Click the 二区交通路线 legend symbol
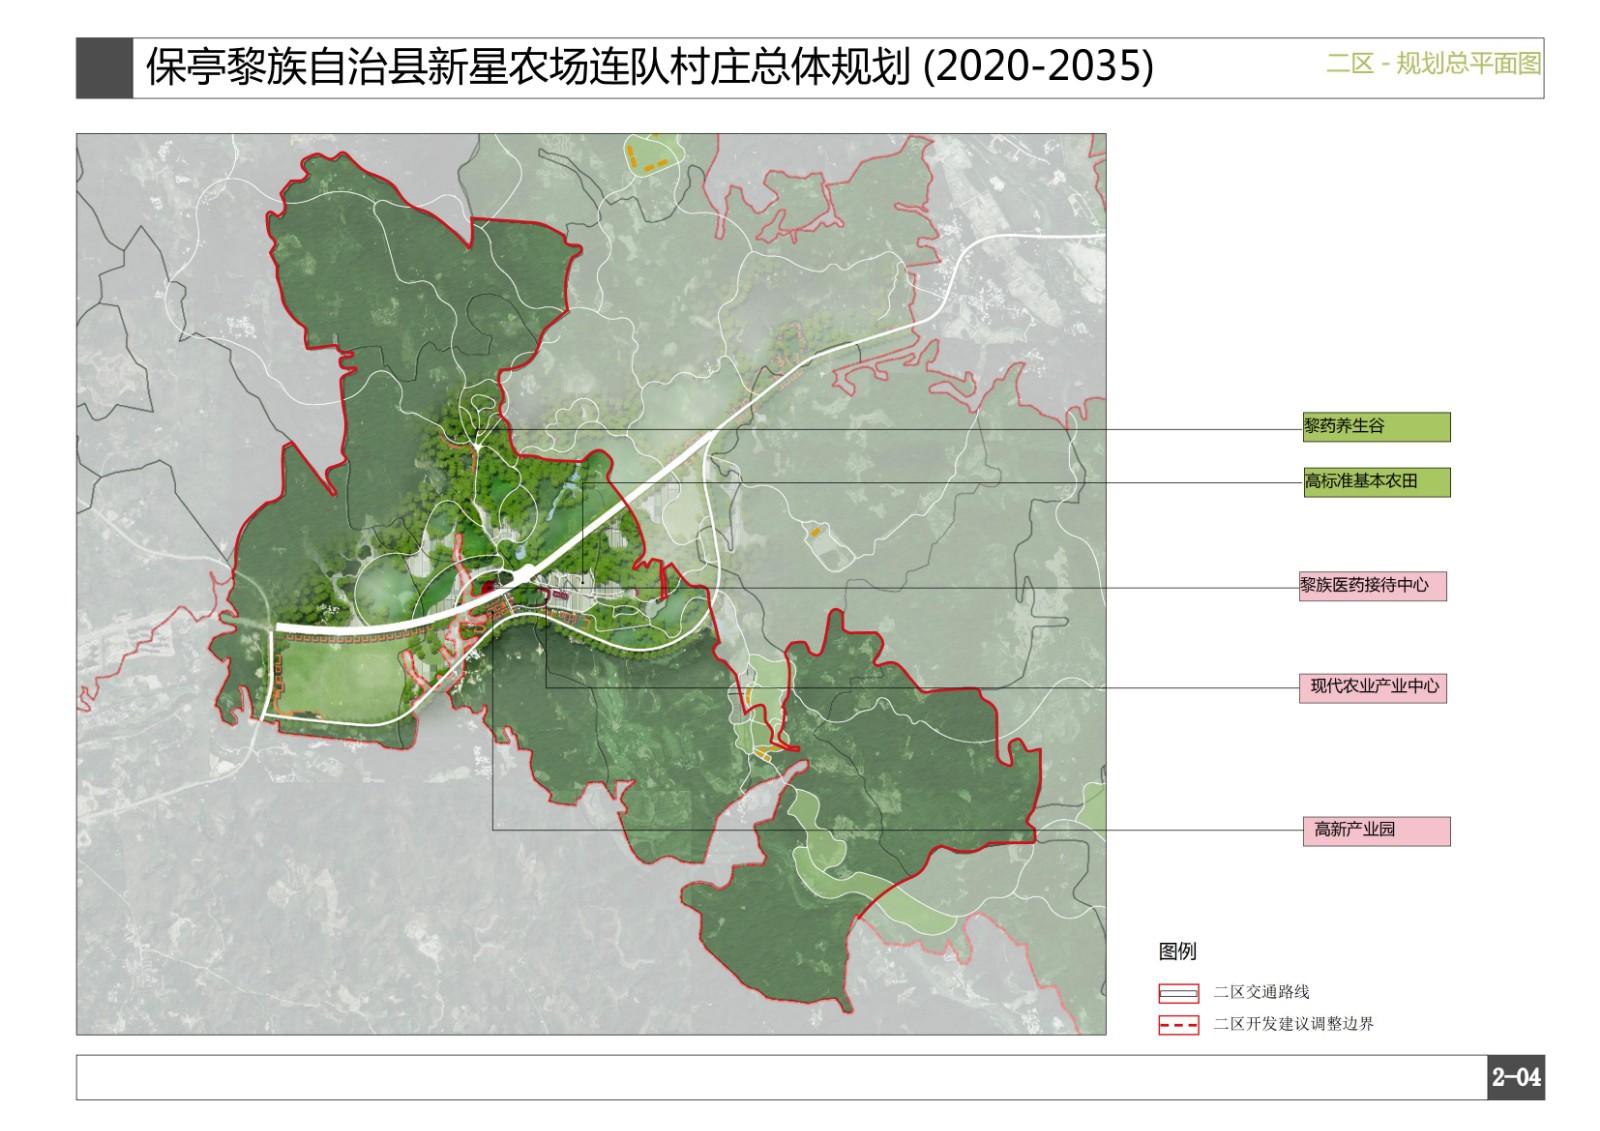1600x1131 pixels. (1178, 993)
